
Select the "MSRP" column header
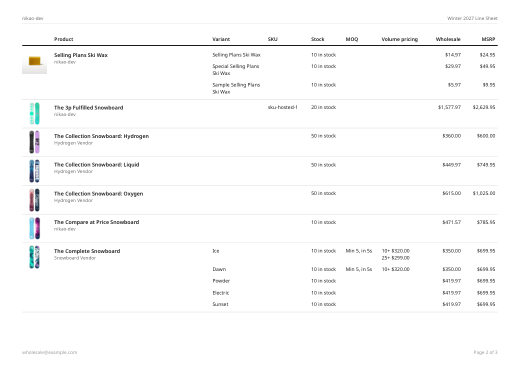[x=488, y=39]
